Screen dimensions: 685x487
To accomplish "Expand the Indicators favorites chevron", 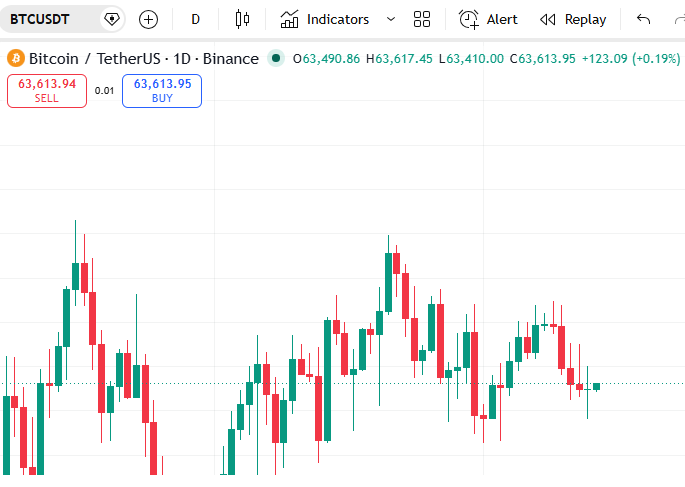I will click(391, 19).
